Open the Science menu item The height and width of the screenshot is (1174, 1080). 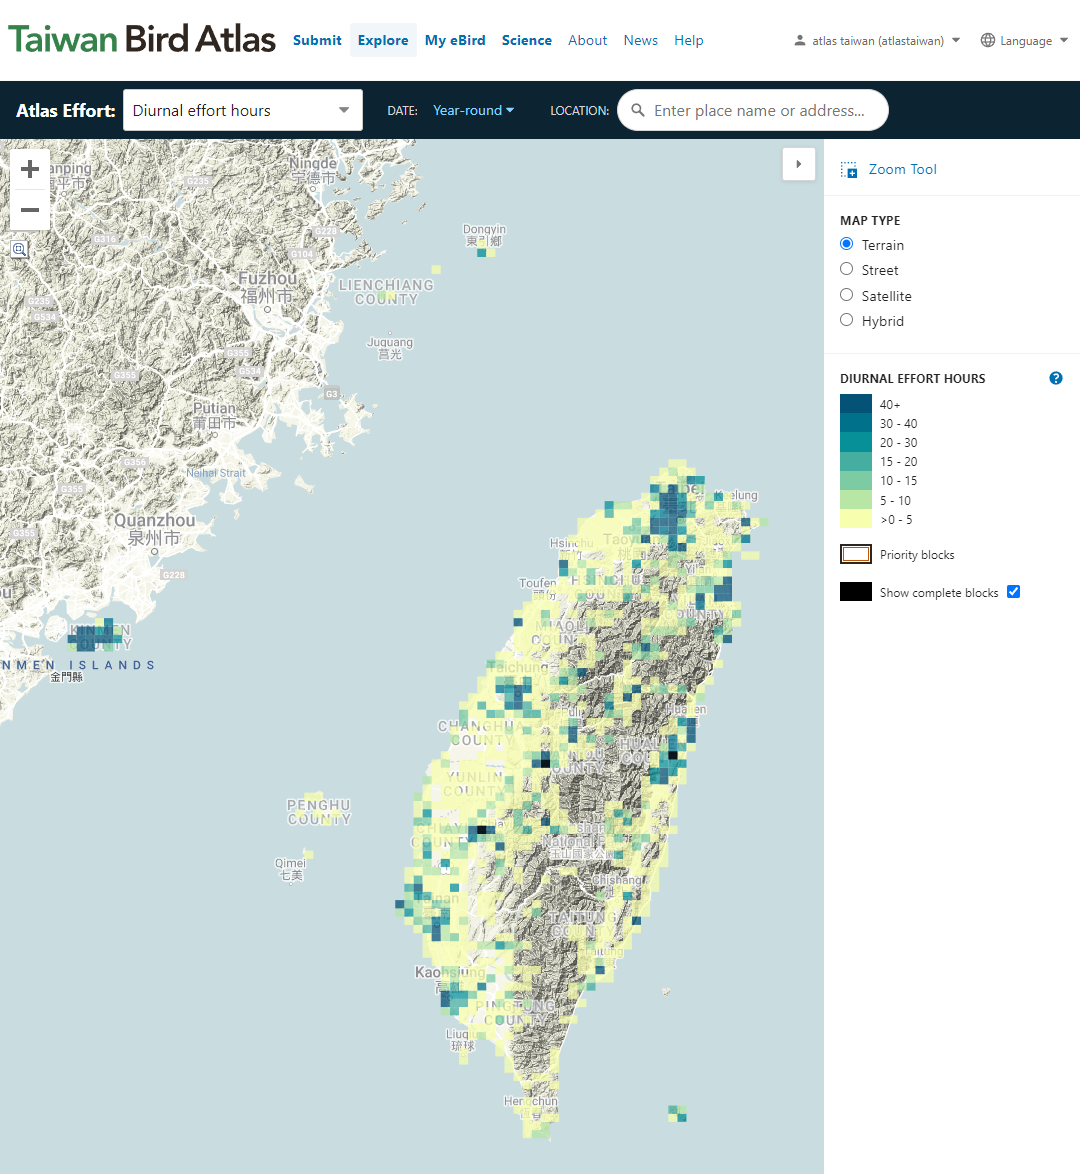[x=527, y=40]
